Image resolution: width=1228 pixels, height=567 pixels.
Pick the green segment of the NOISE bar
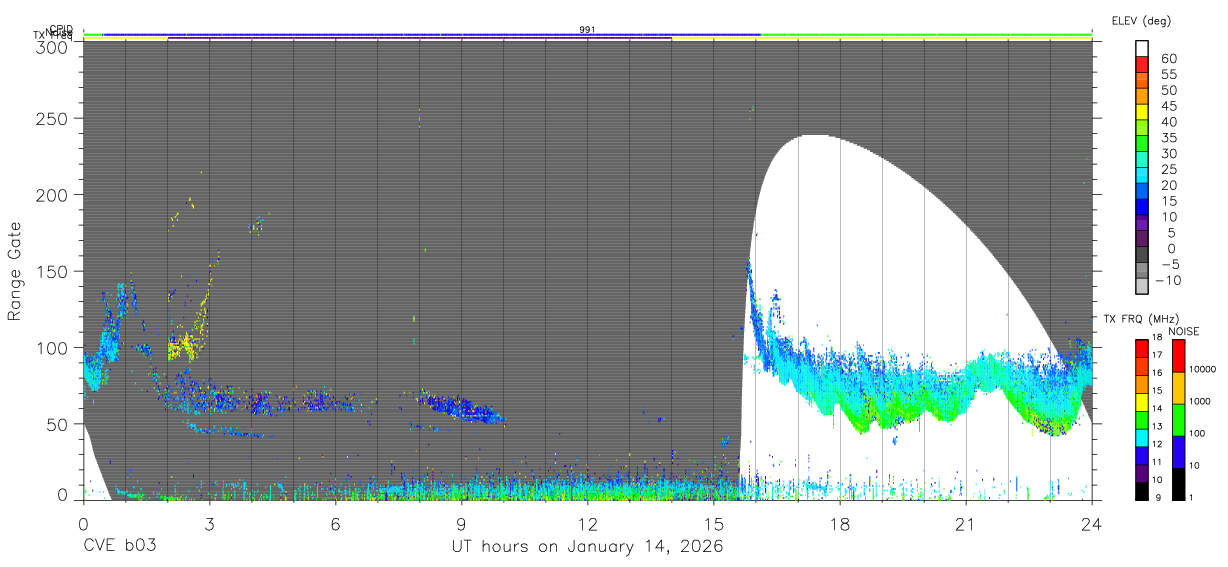tap(1178, 420)
